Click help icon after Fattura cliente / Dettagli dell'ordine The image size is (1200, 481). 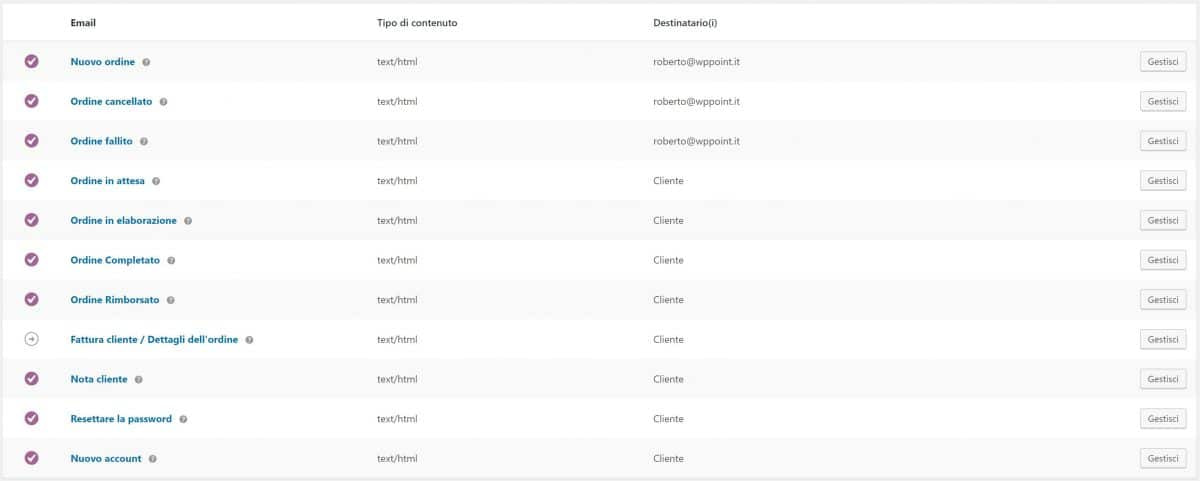[249, 340]
